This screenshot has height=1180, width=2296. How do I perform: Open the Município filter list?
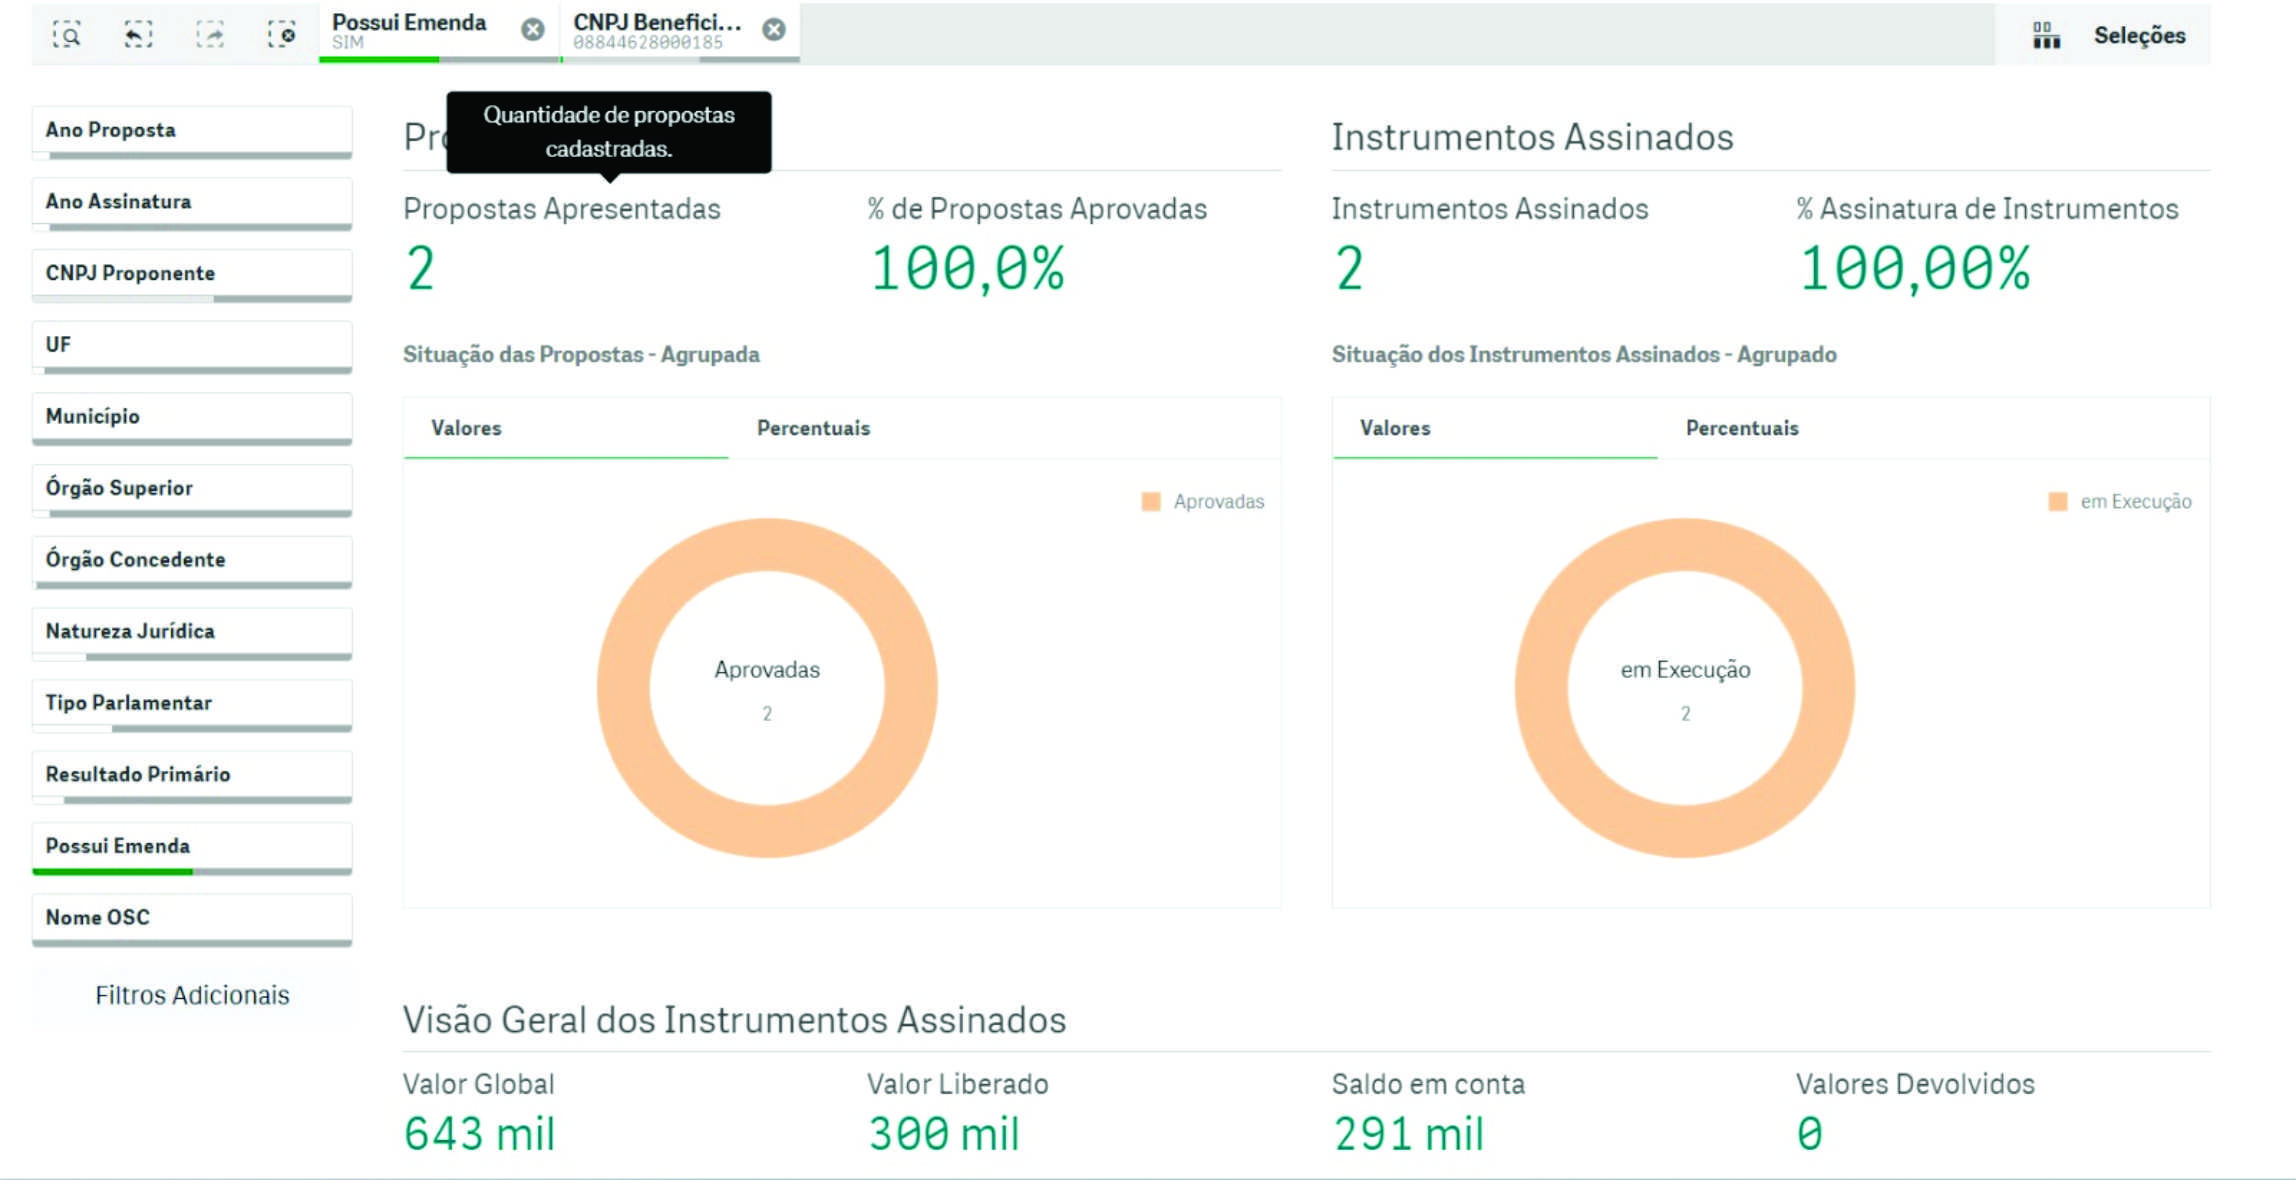[x=192, y=417]
